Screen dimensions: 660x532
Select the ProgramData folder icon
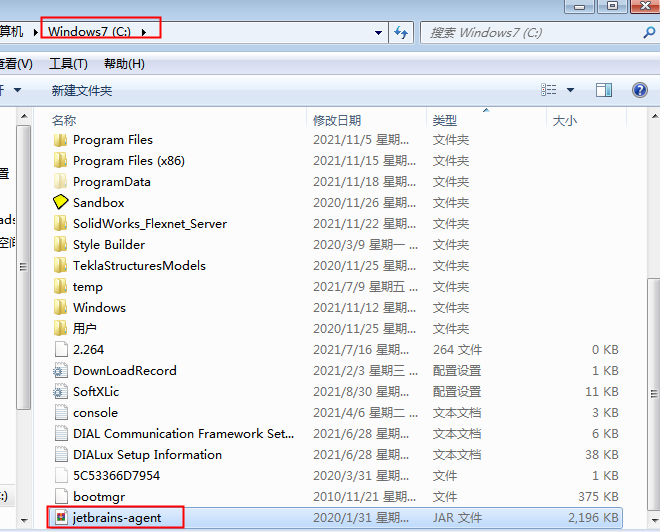point(61,182)
